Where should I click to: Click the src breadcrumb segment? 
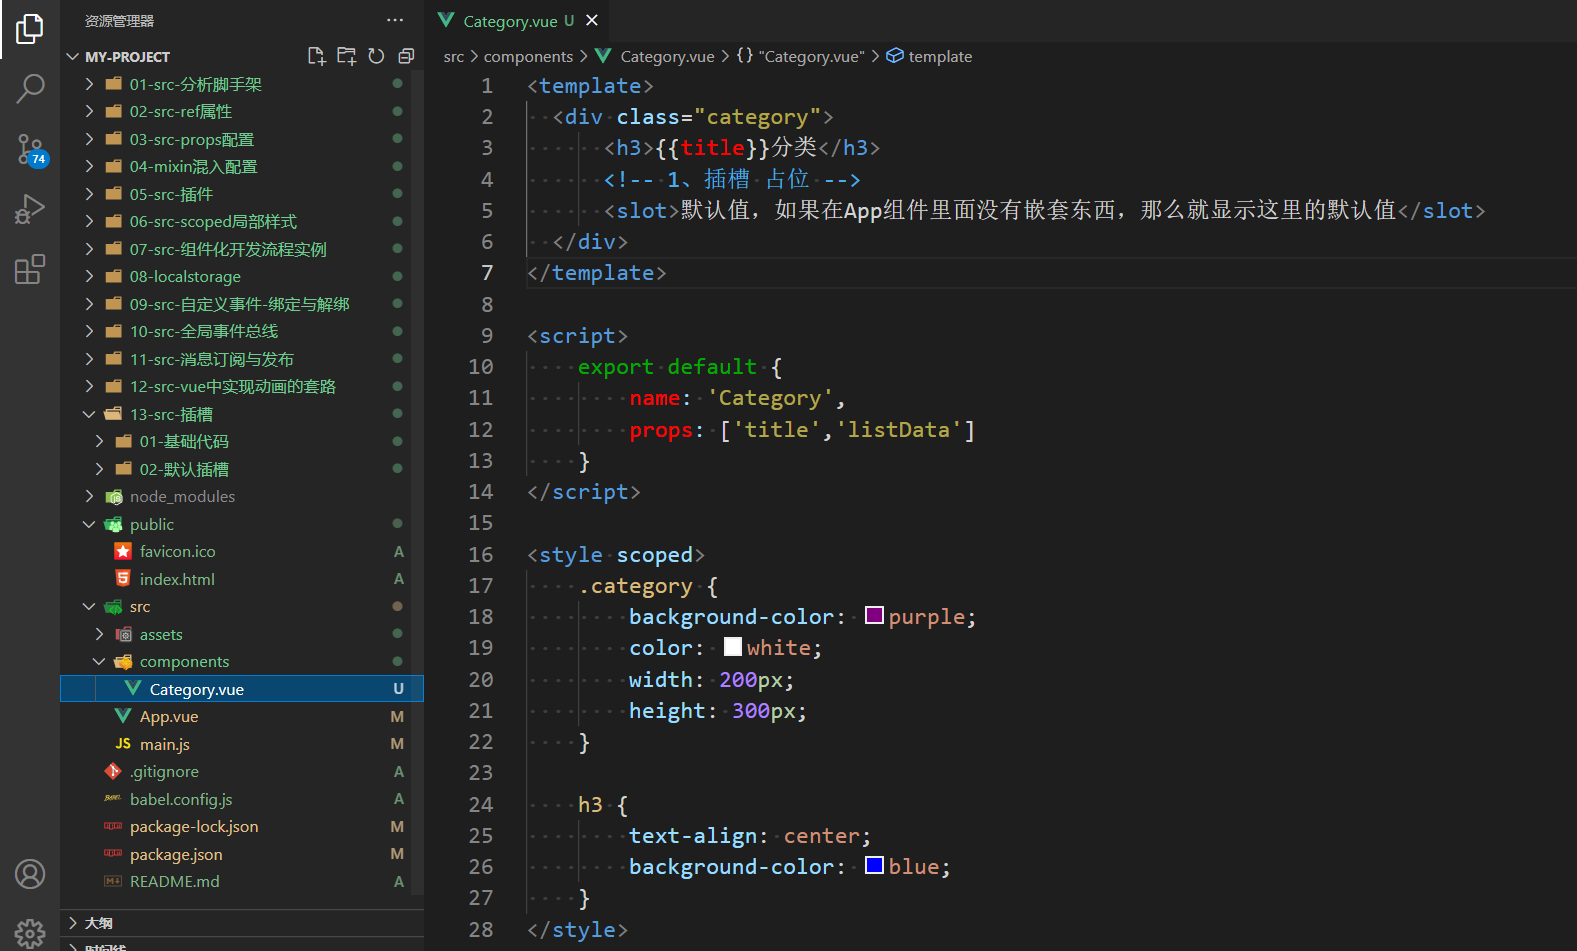click(x=454, y=56)
